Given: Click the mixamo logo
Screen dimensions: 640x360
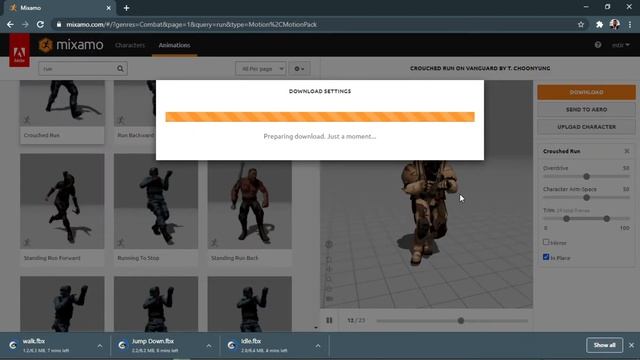Looking at the screenshot, I should click(71, 44).
